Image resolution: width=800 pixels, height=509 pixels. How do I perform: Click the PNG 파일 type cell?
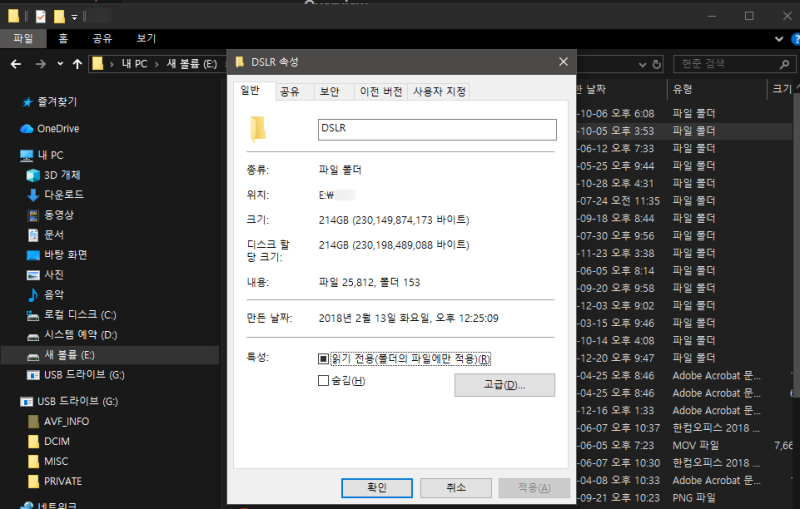coord(694,498)
